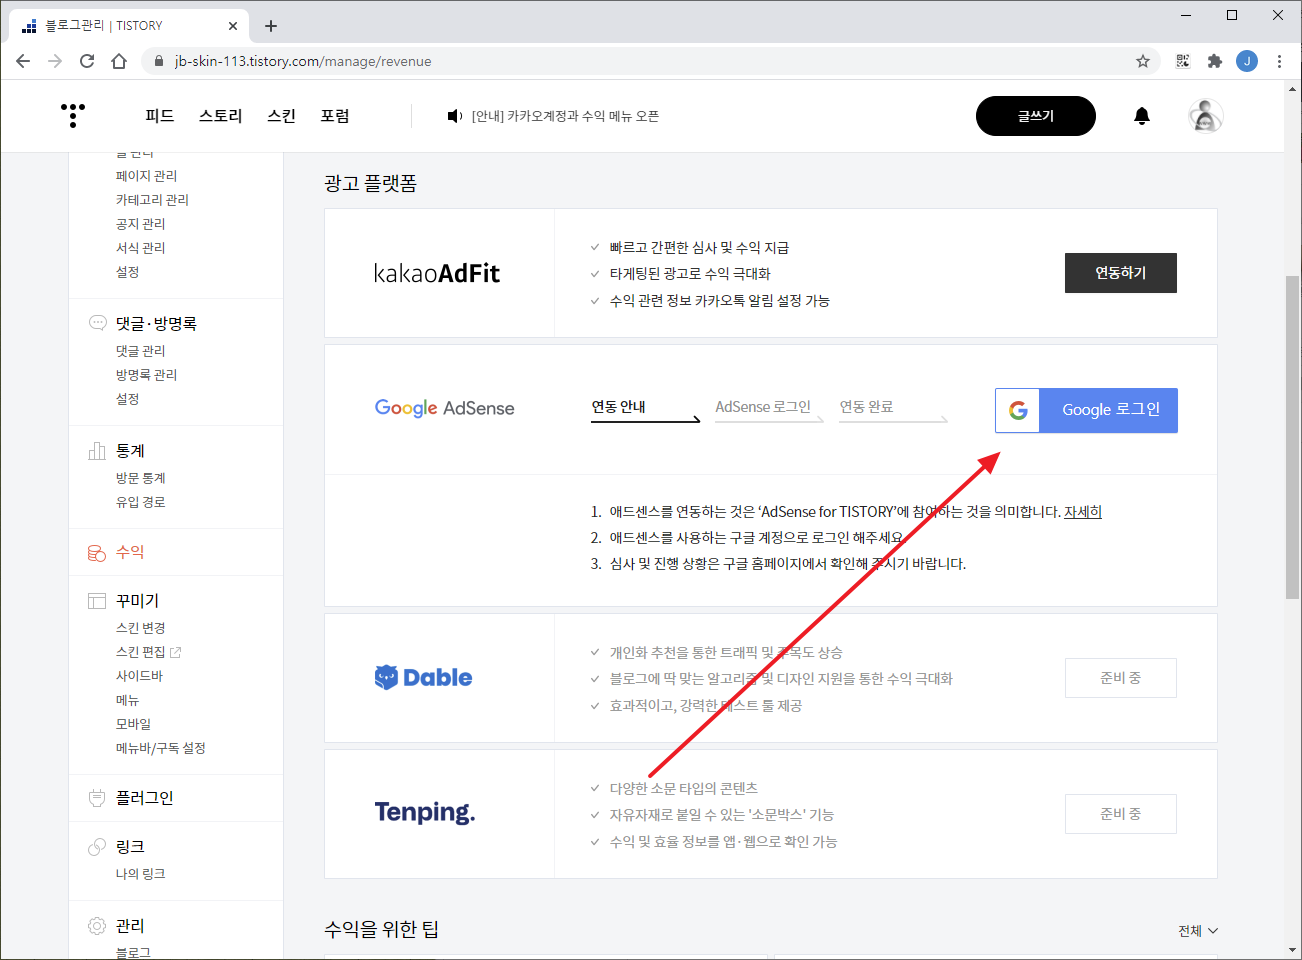Image resolution: width=1302 pixels, height=960 pixels.
Task: Open the 피드 menu
Action: click(159, 116)
